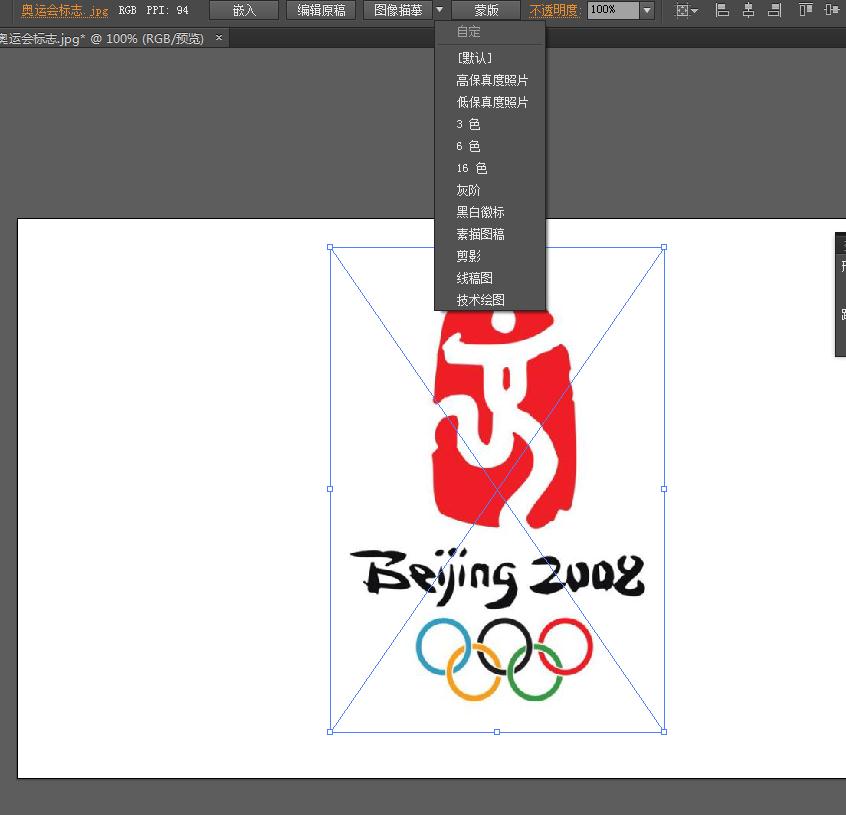Image resolution: width=846 pixels, height=815 pixels.
Task: Click the bottom-right selection handle
Action: (x=664, y=732)
